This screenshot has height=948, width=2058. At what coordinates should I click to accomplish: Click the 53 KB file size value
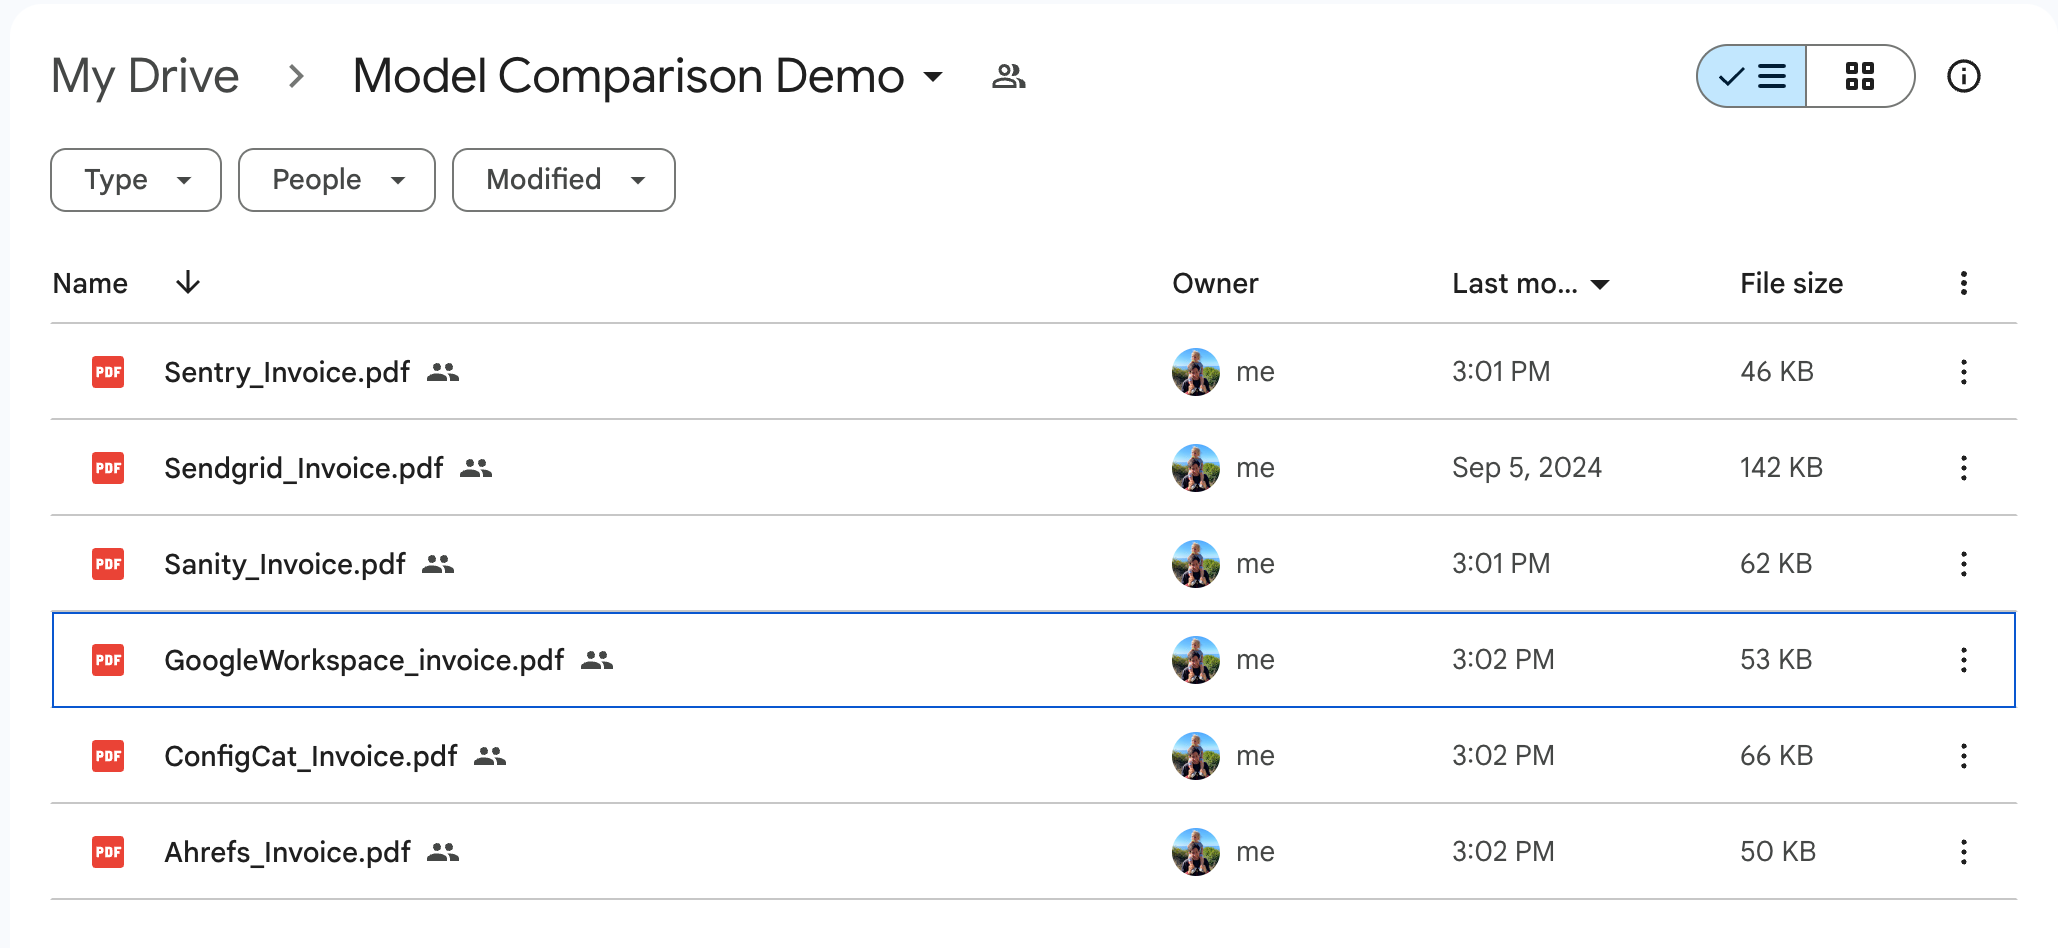1776,660
